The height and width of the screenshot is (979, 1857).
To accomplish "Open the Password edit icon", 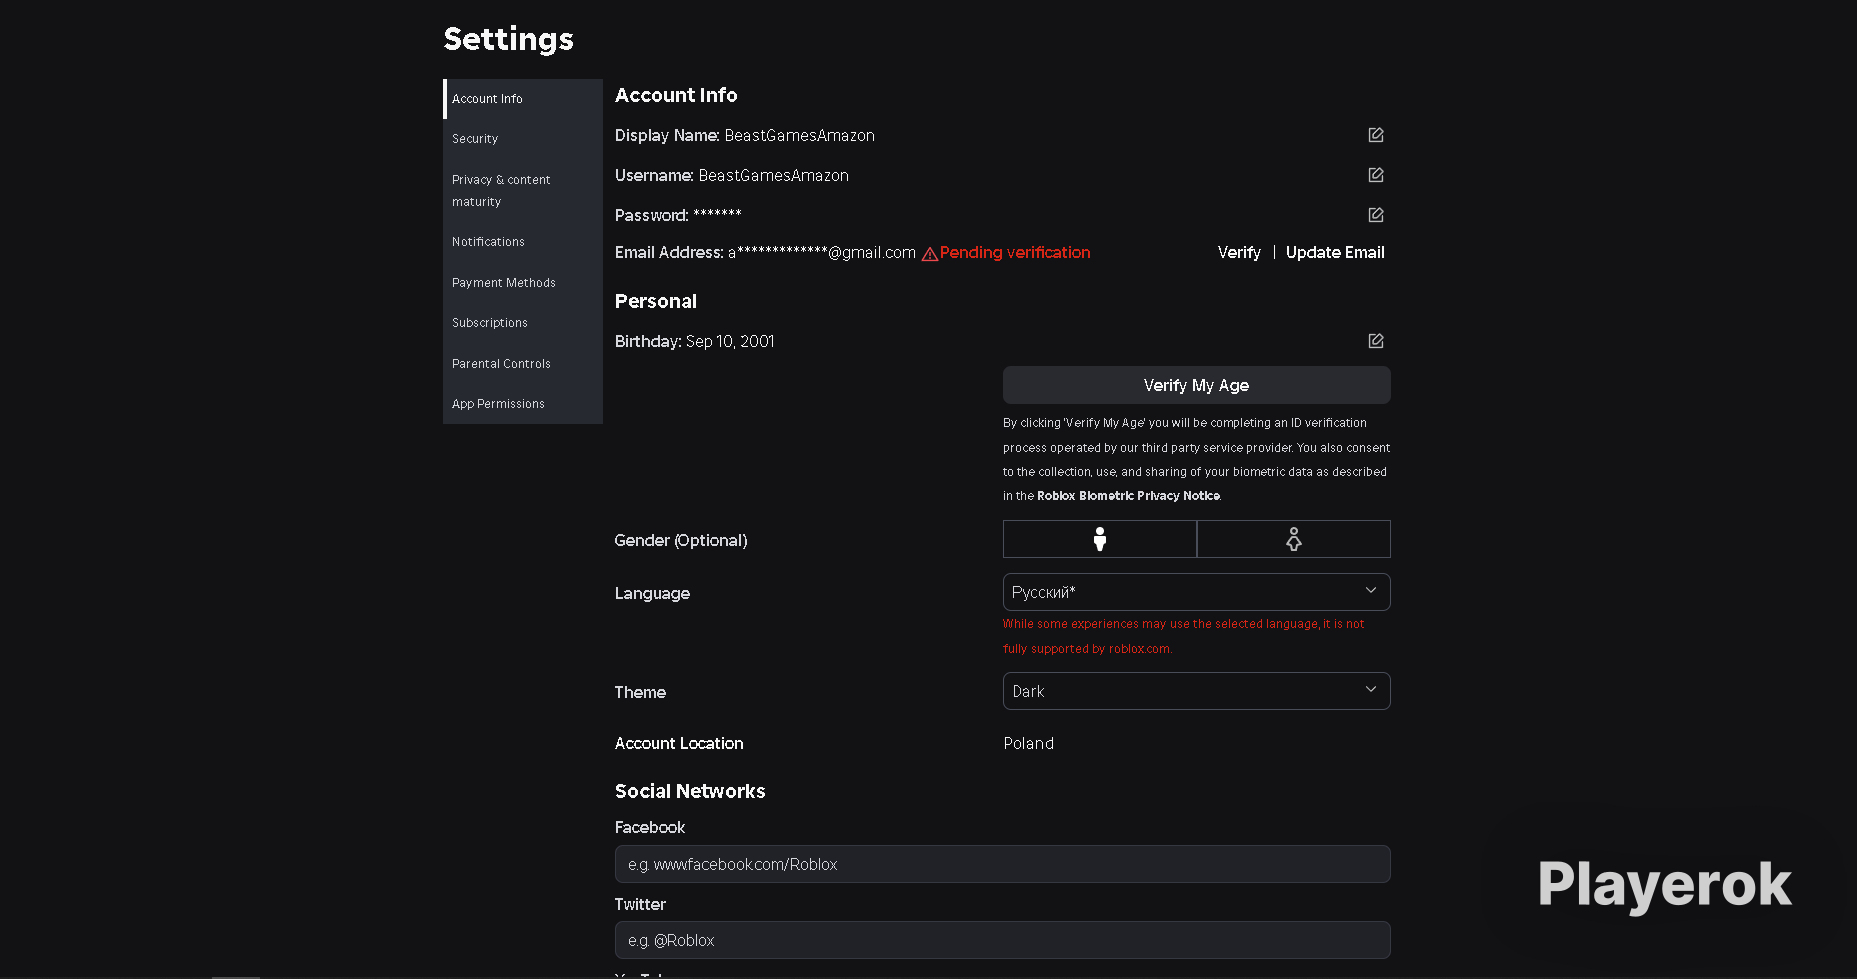I will tap(1376, 215).
